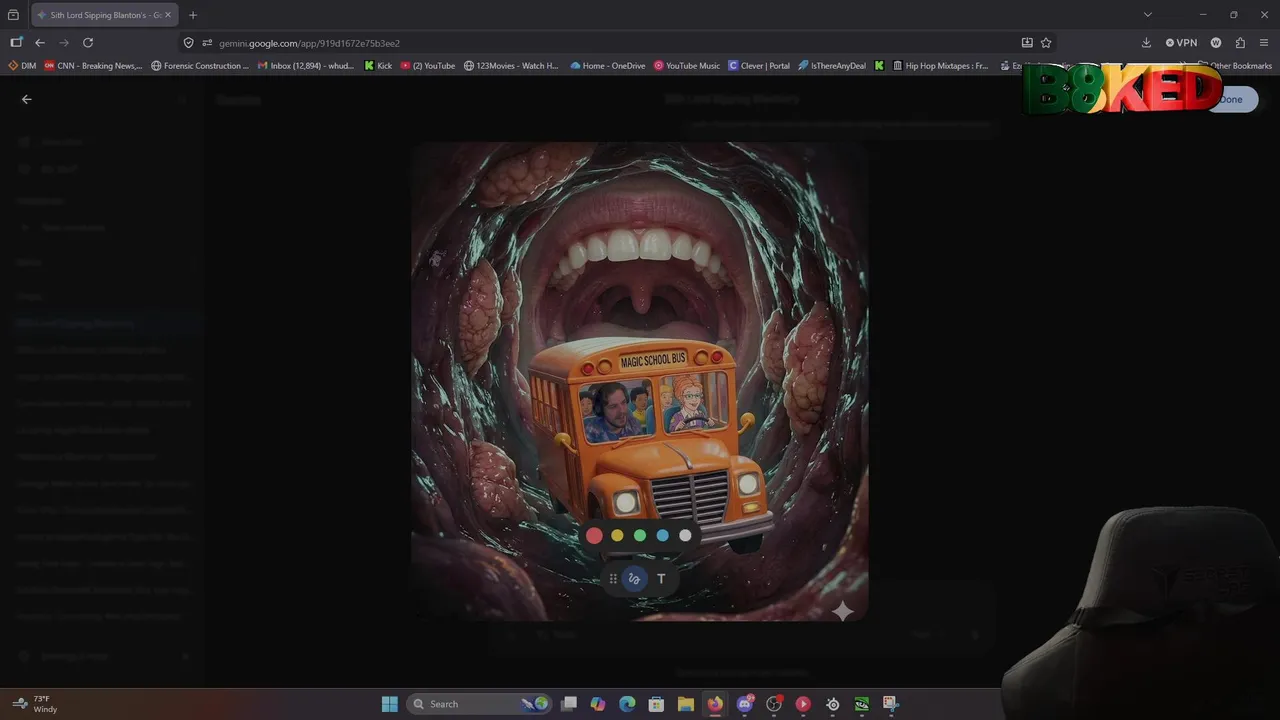
Task: Switch to Firefox in taskbar
Action: tap(715, 704)
